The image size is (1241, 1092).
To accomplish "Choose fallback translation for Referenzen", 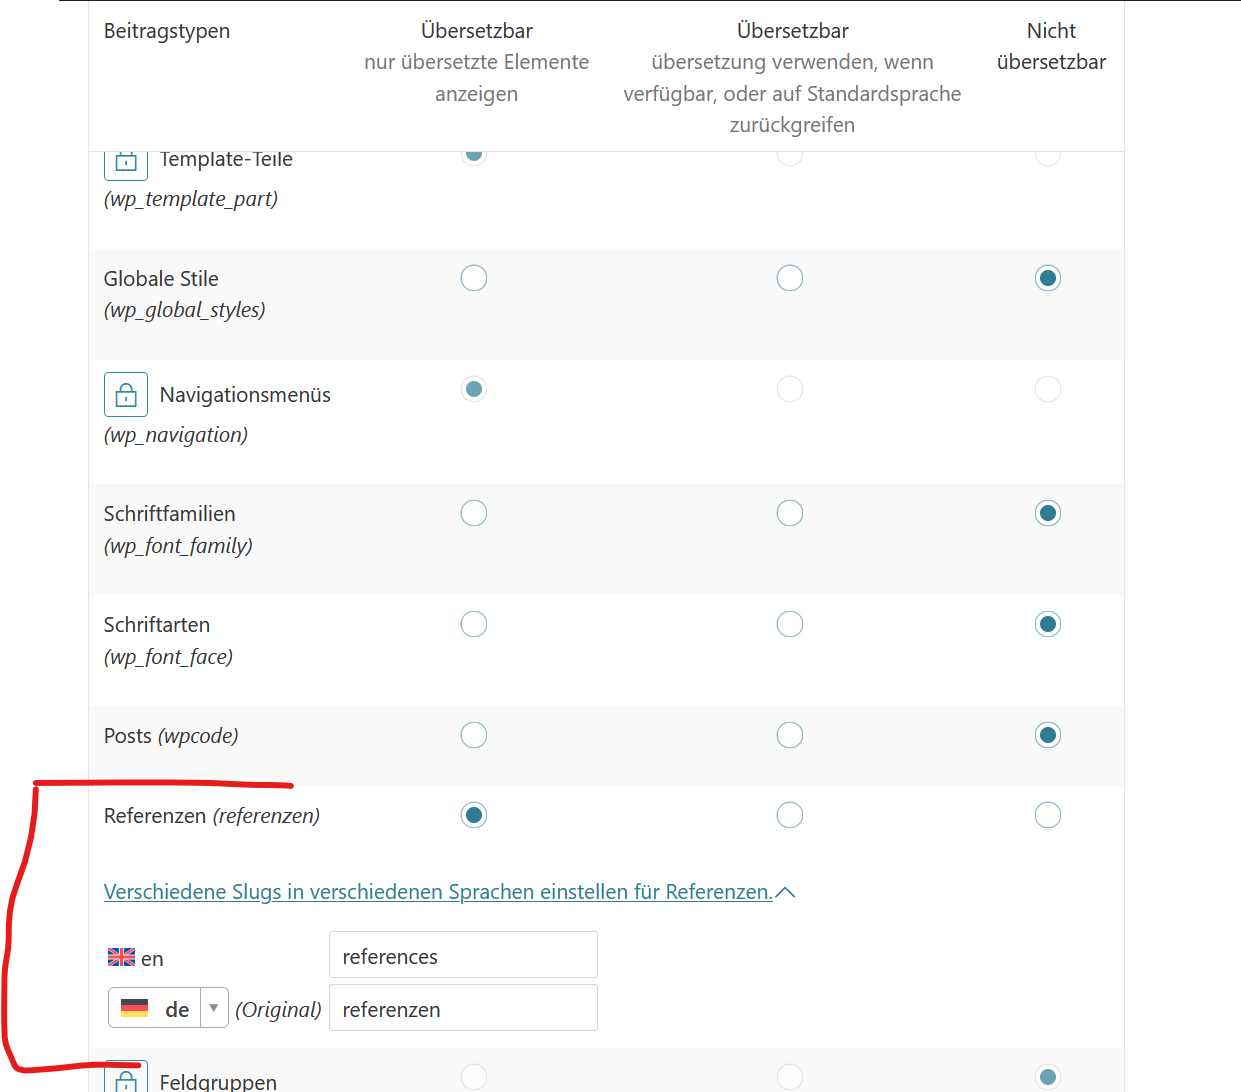I will [790, 815].
